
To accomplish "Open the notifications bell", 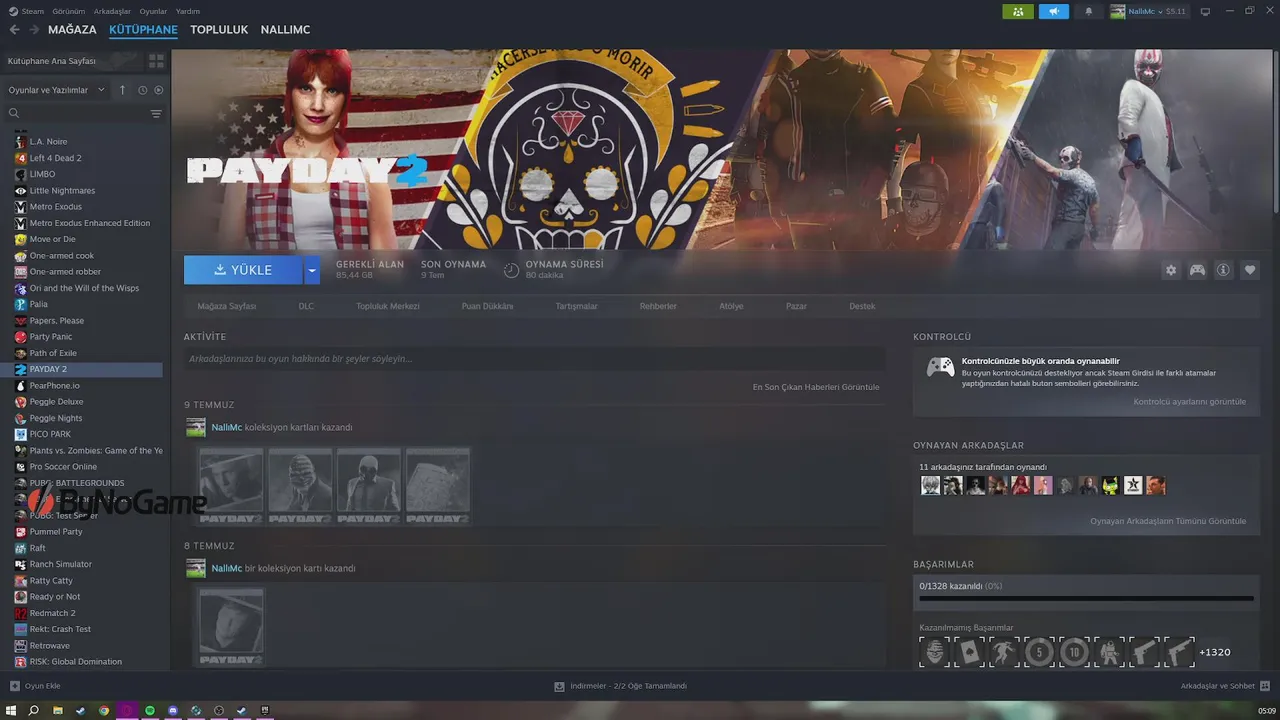I will point(1089,11).
